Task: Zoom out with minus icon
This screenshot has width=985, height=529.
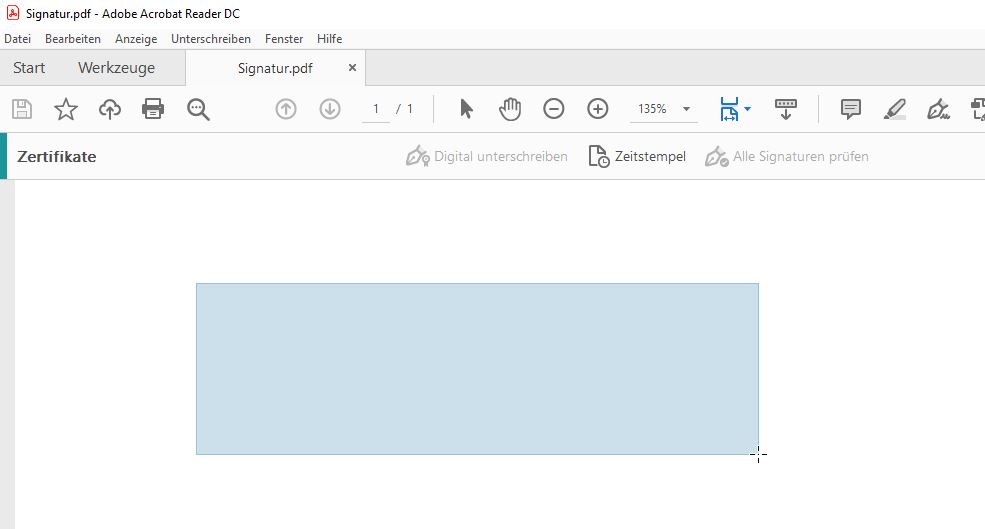Action: pos(553,109)
